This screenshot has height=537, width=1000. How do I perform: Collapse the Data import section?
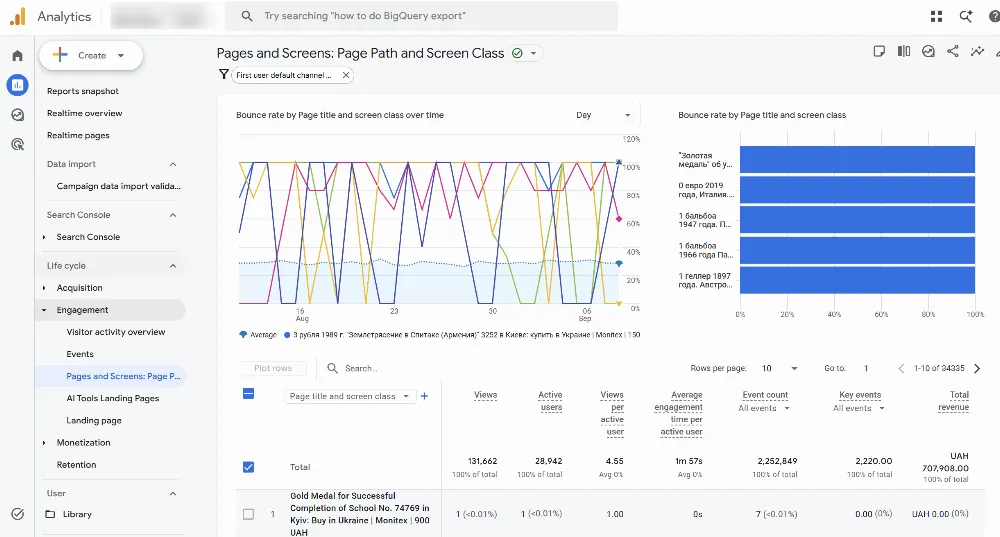point(173,164)
